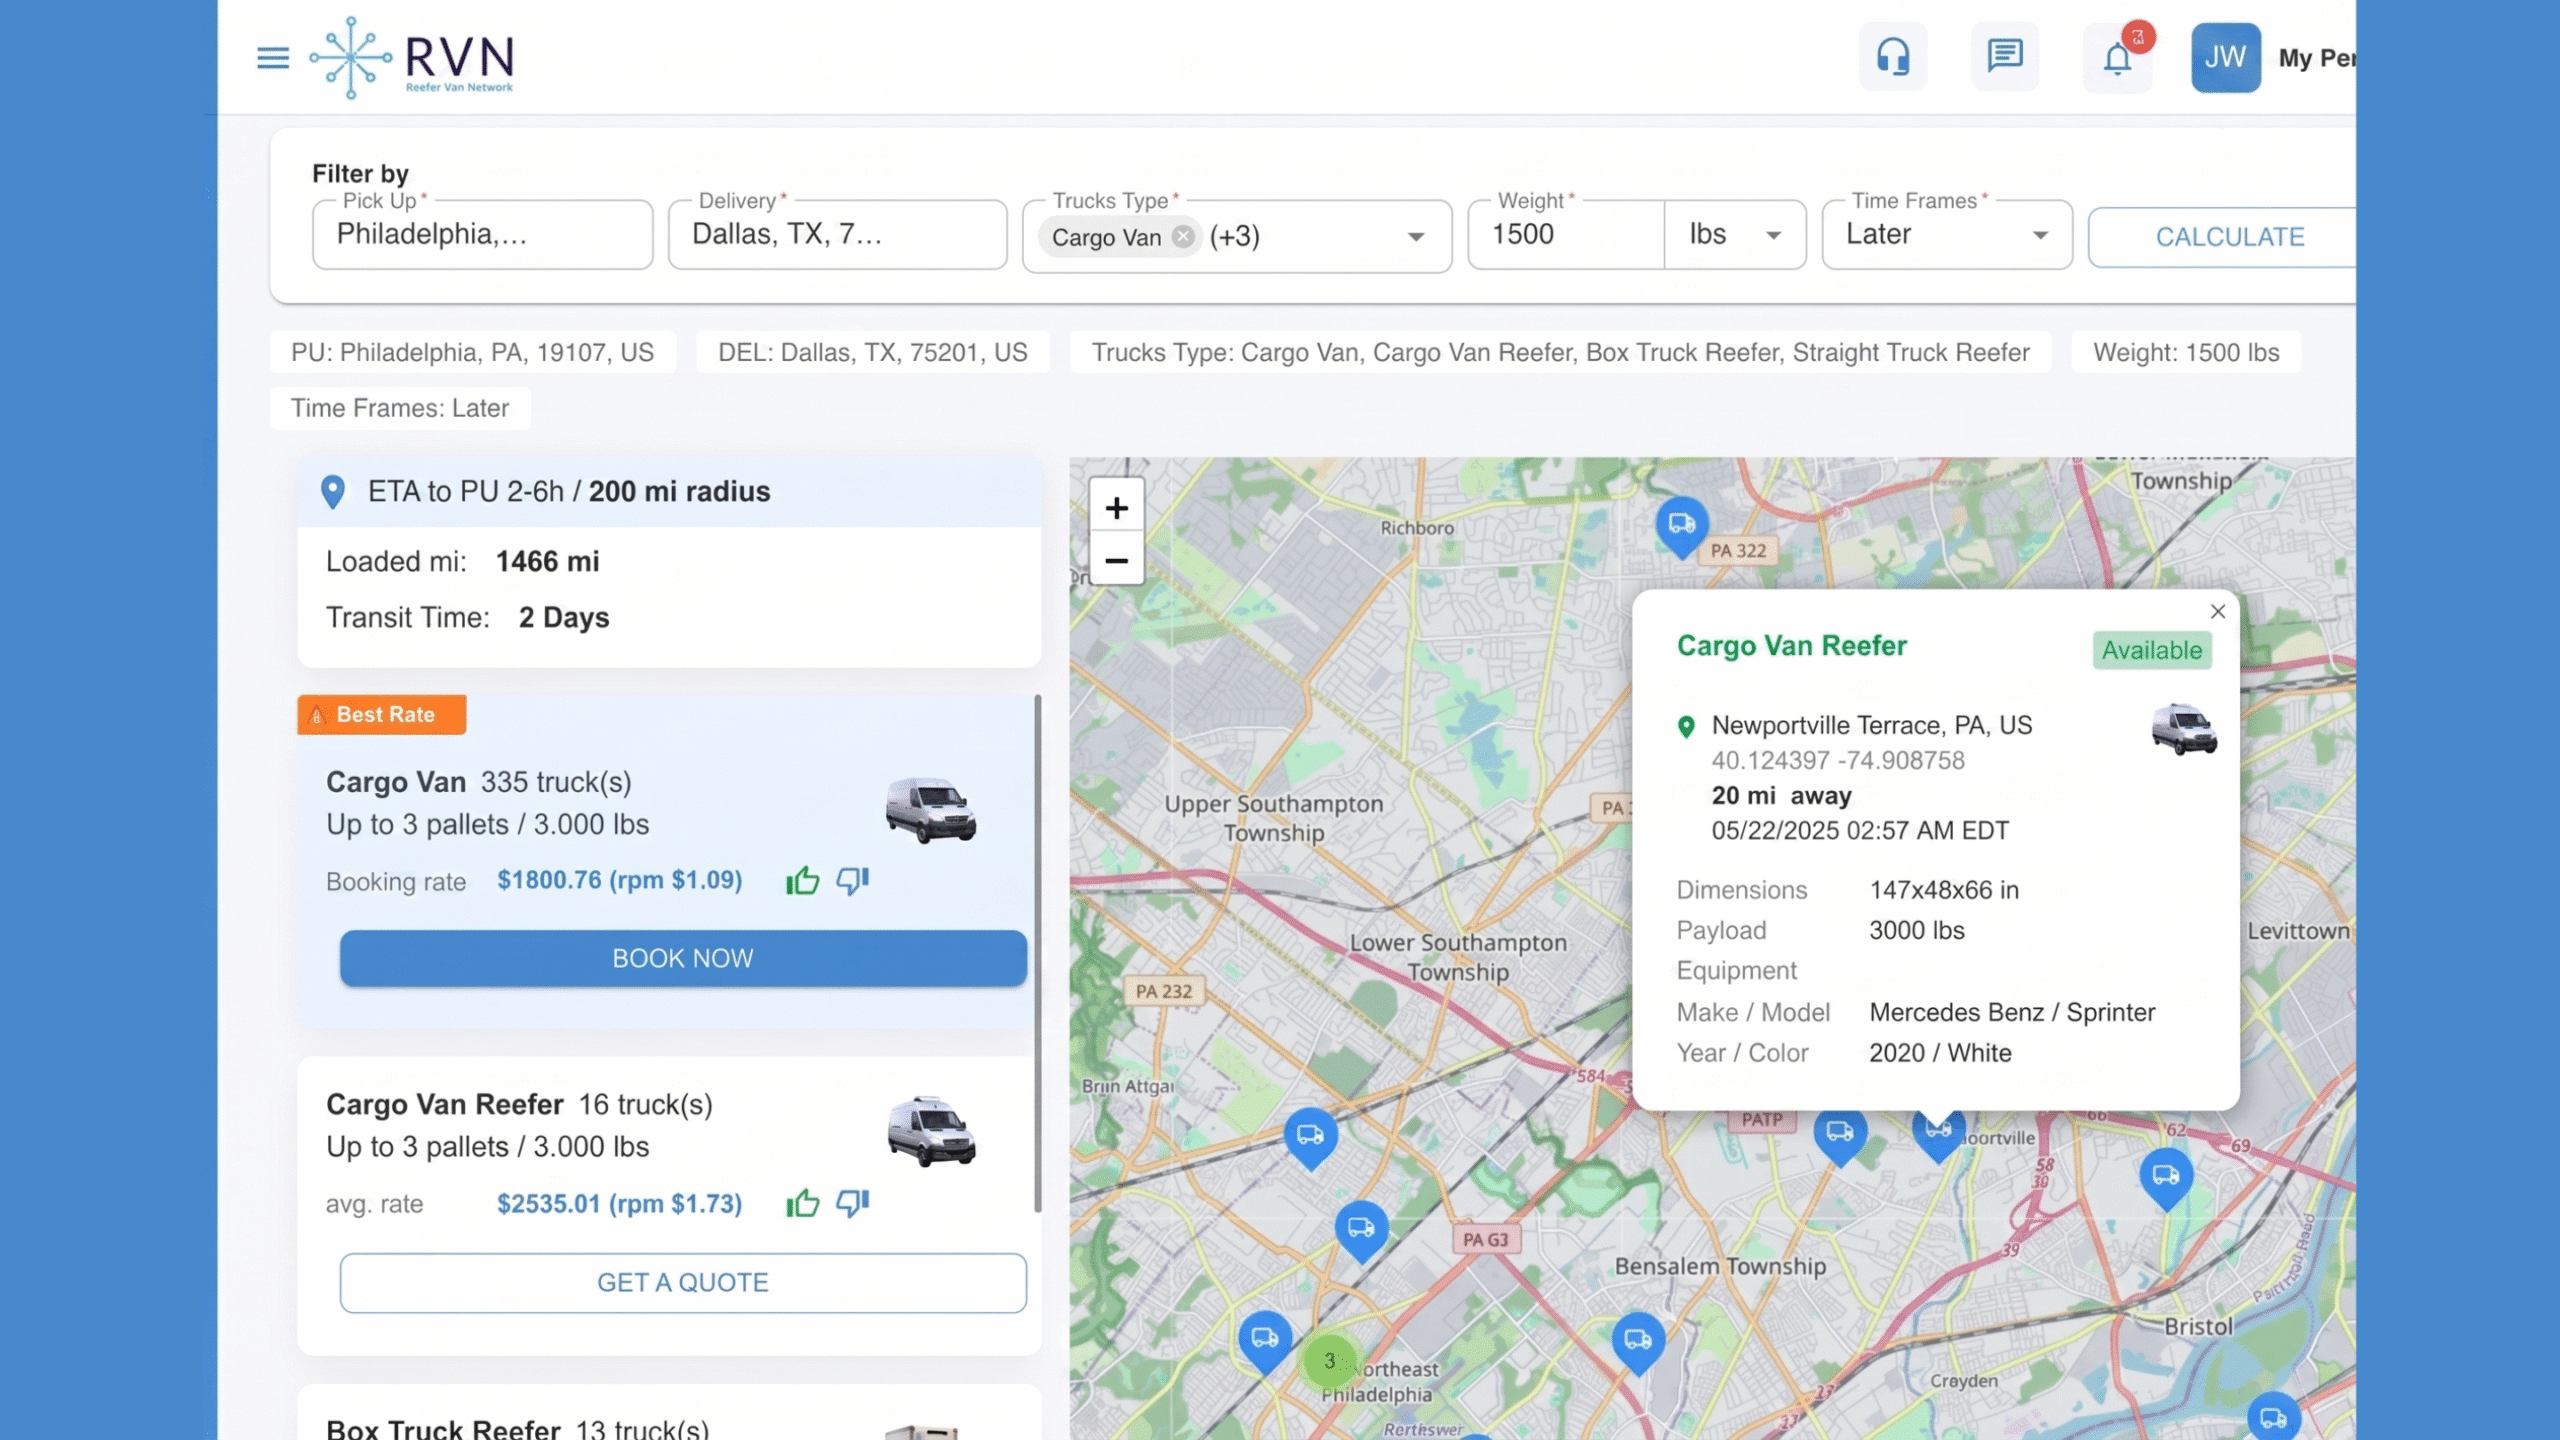Select truck marker below PATP label
Viewport: 2560px width, 1440px height.
(x=1840, y=1136)
